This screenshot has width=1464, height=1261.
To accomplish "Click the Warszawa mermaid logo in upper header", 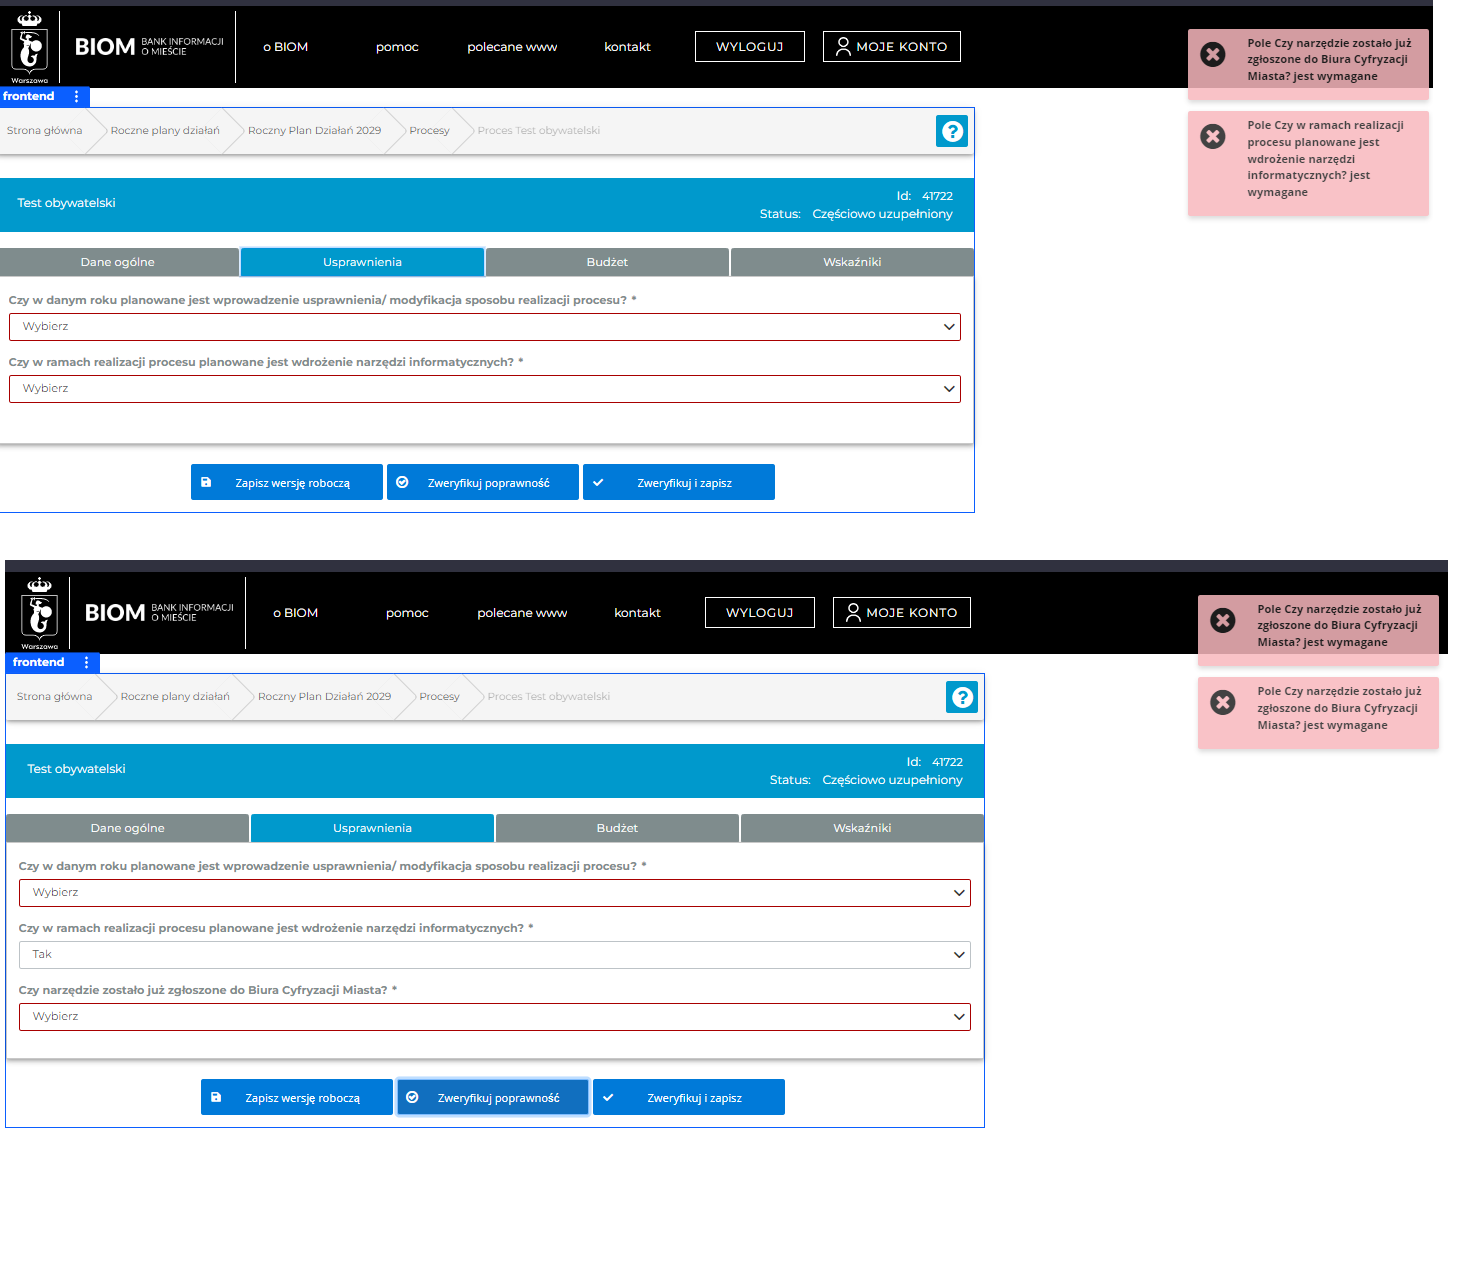I will (x=30, y=47).
